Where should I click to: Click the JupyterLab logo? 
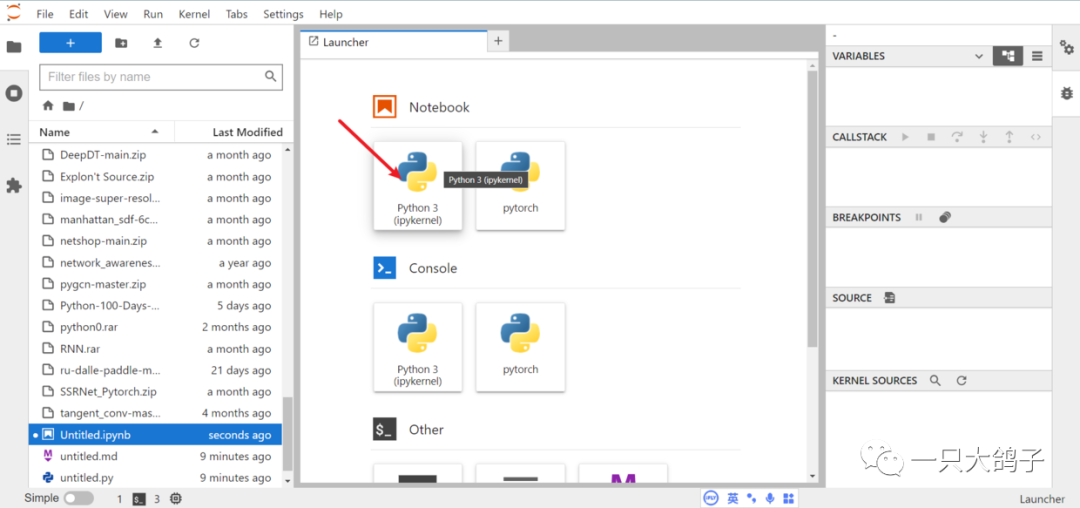click(x=14, y=13)
